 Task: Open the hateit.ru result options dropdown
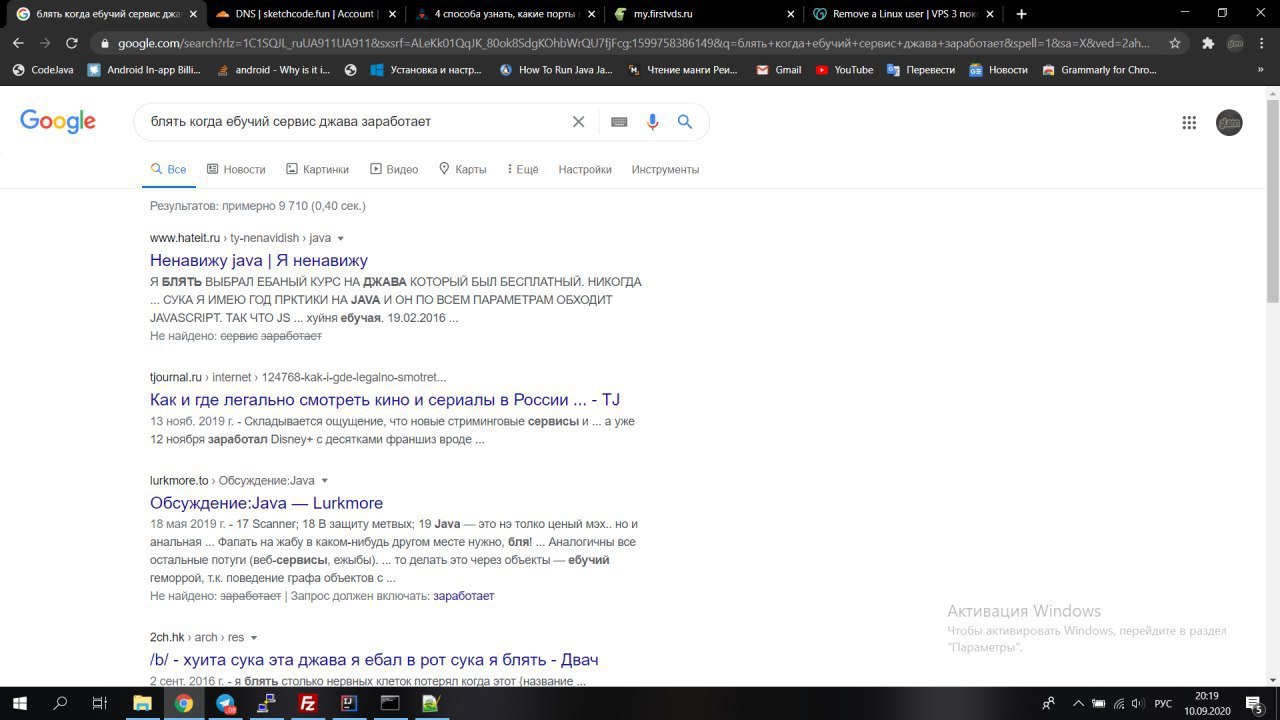tap(340, 239)
